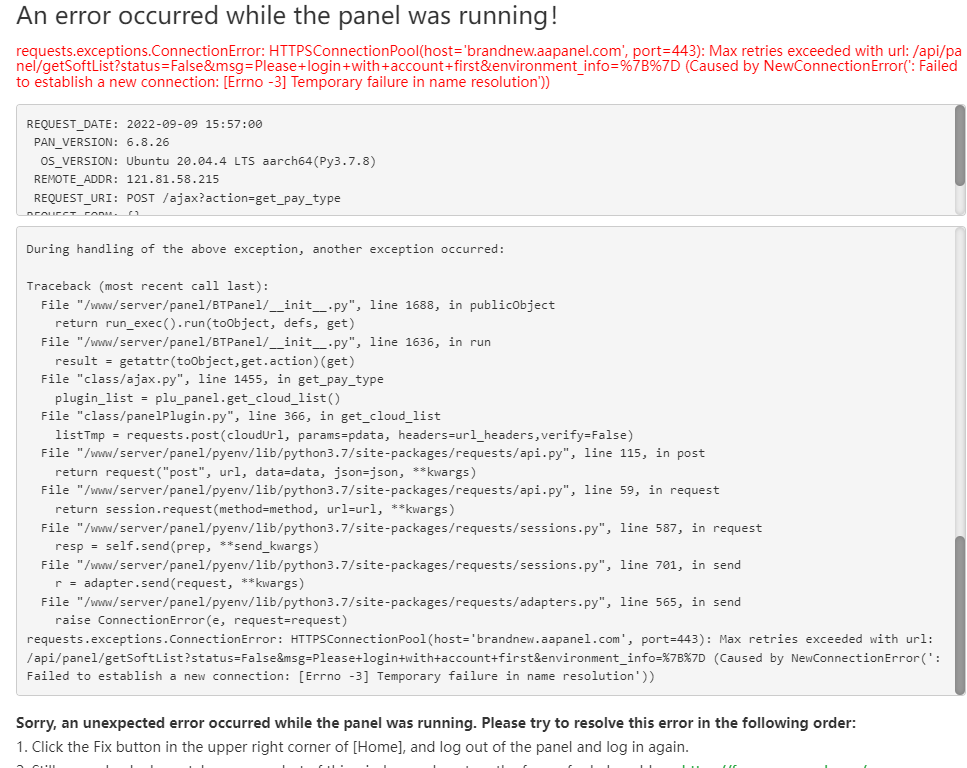Click the "An error occurred" page heading
Image resolution: width=967 pixels, height=768 pixels.
(287, 17)
